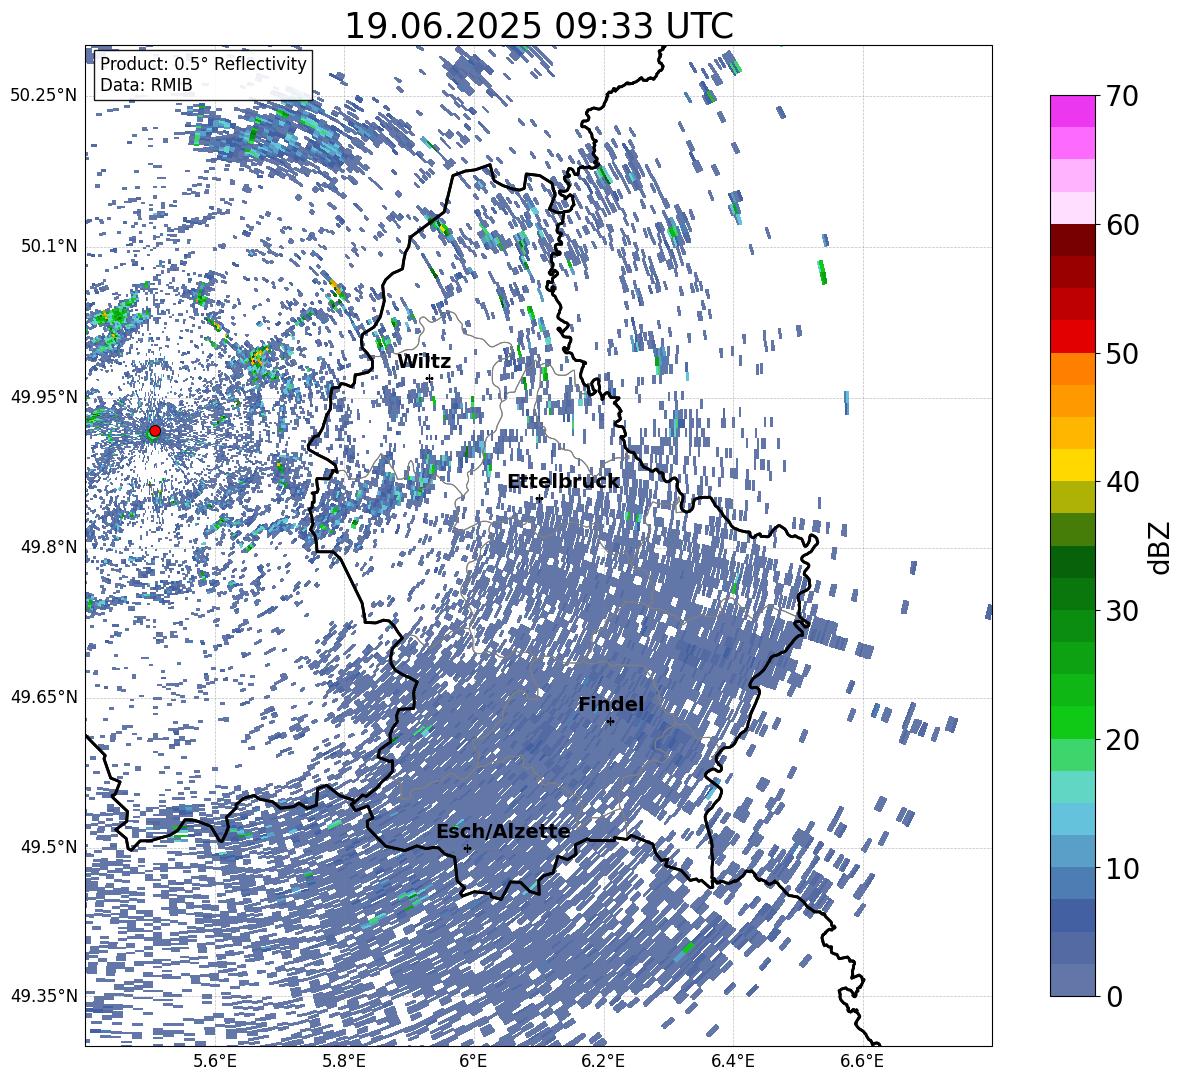Click the Ettelbruck city label

point(563,482)
